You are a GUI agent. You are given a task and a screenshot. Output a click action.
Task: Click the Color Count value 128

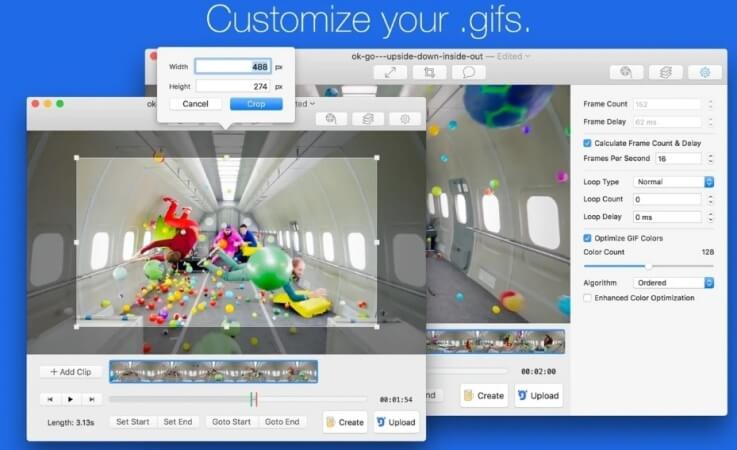click(707, 252)
